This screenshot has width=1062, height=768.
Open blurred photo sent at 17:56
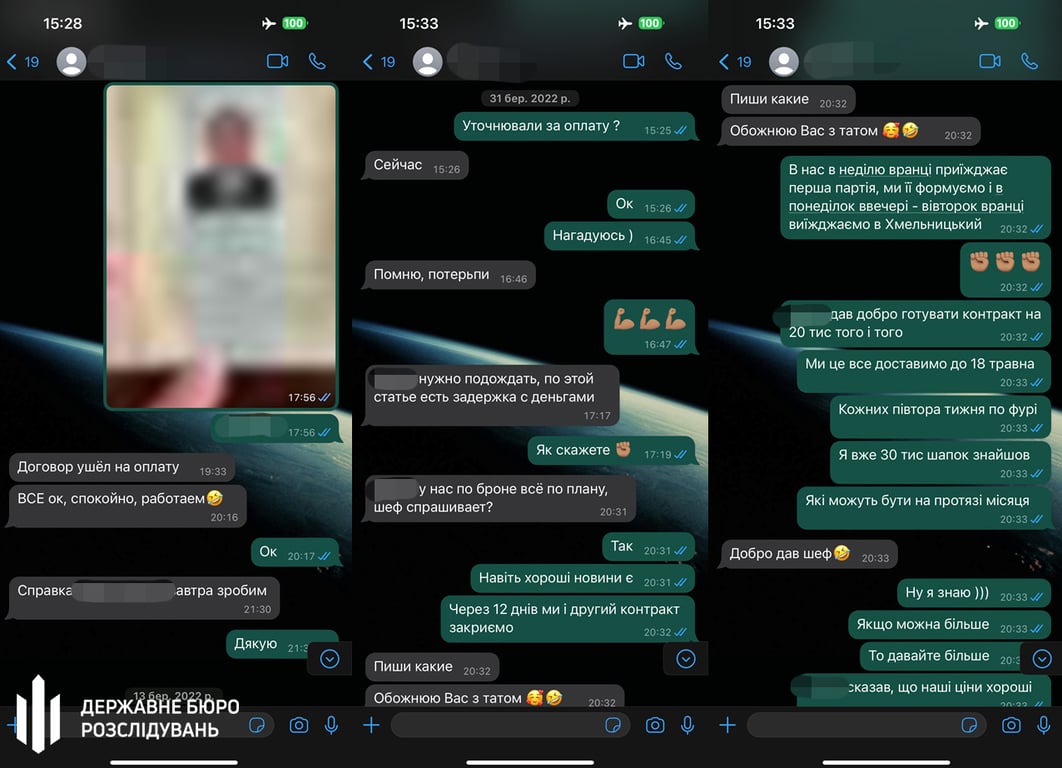click(221, 247)
